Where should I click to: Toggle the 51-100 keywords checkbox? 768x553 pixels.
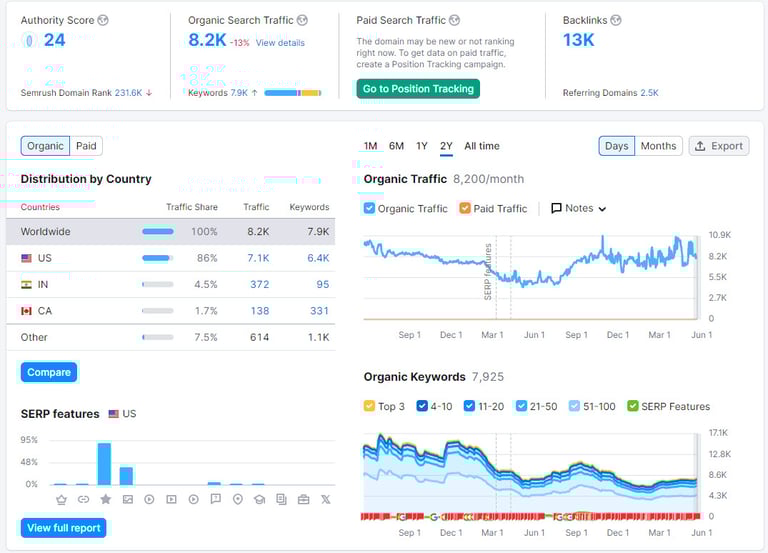click(x=574, y=406)
